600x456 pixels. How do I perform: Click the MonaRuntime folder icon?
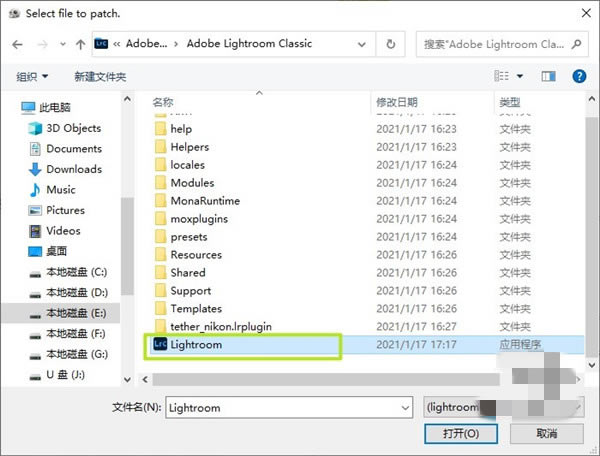tap(160, 200)
